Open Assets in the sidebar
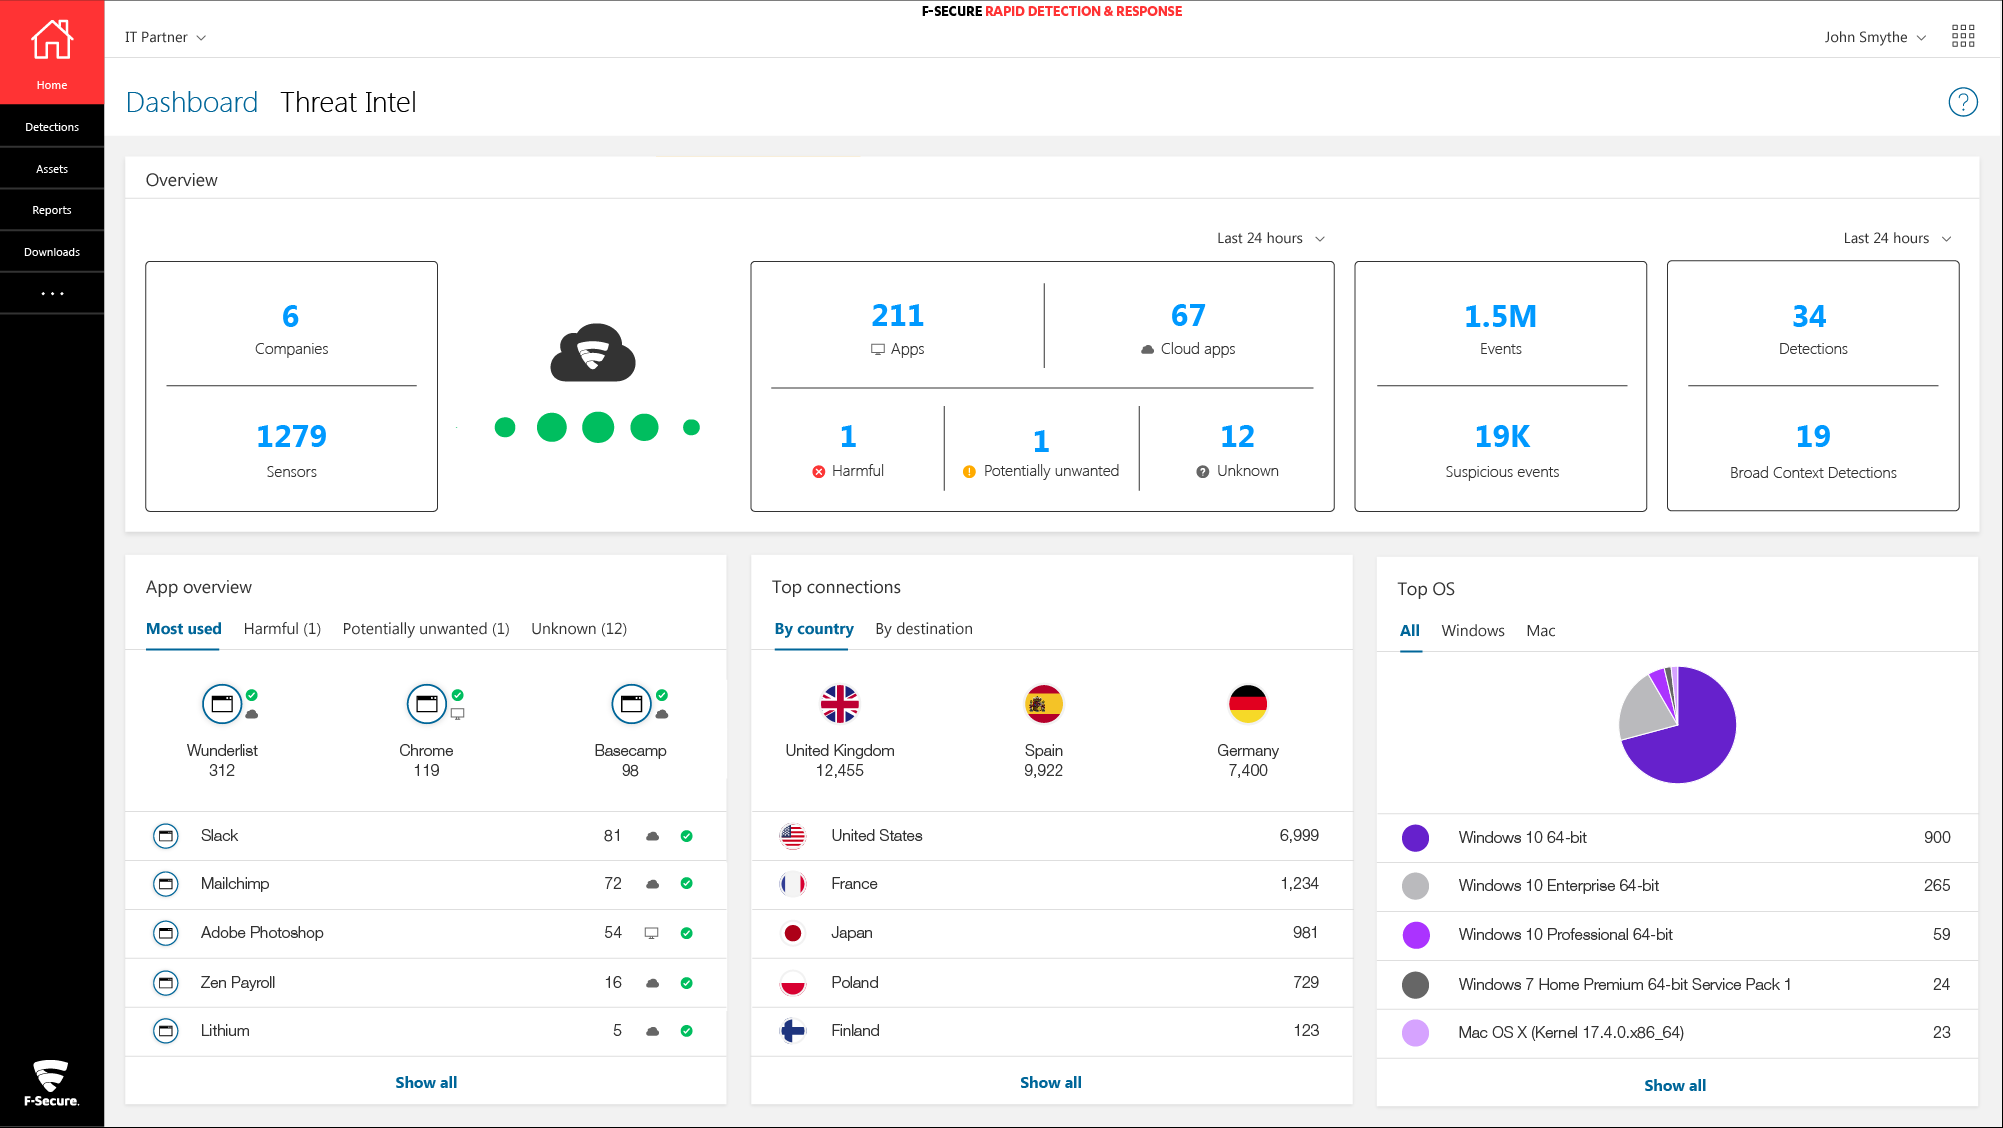The width and height of the screenshot is (2003, 1128). click(52, 169)
